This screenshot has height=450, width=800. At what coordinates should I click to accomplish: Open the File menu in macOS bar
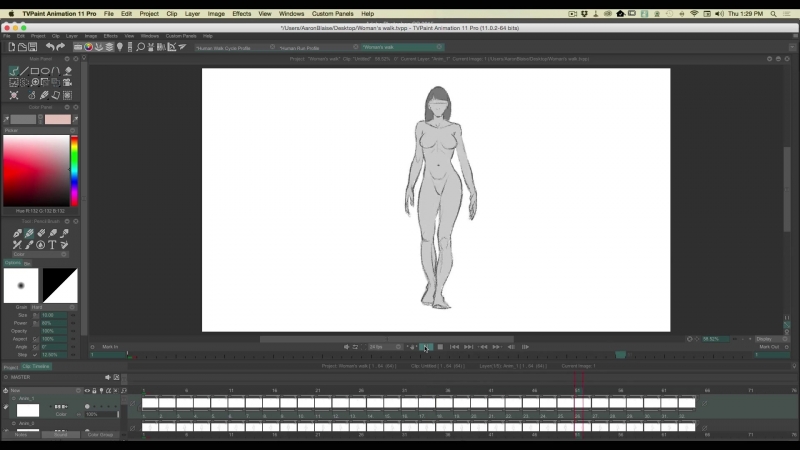point(109,14)
